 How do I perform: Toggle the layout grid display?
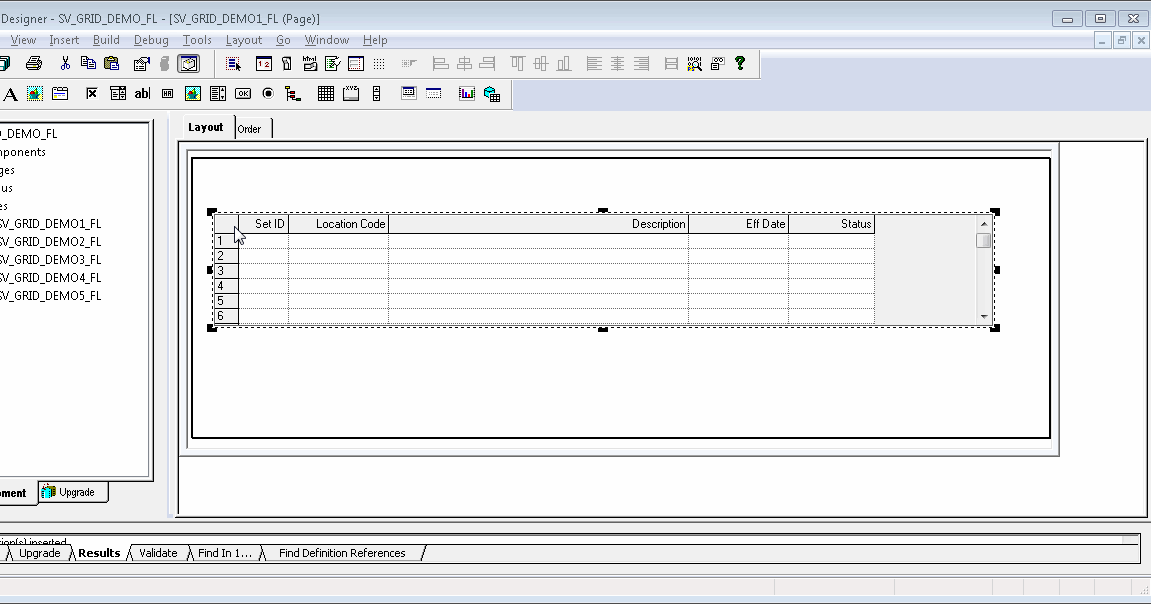(x=378, y=63)
